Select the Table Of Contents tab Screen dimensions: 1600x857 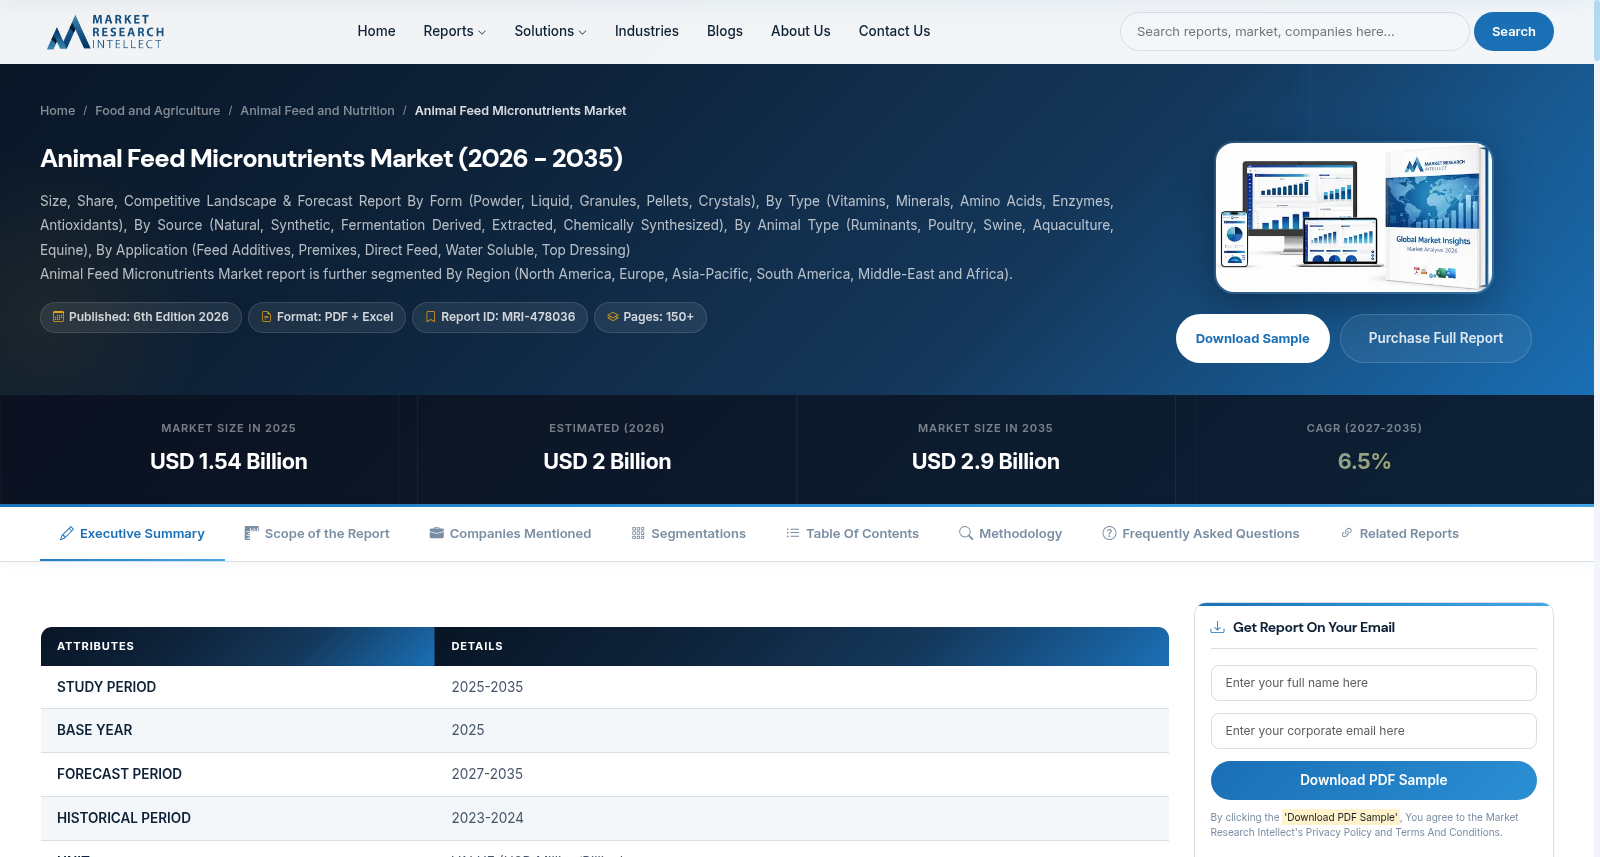[x=852, y=534]
